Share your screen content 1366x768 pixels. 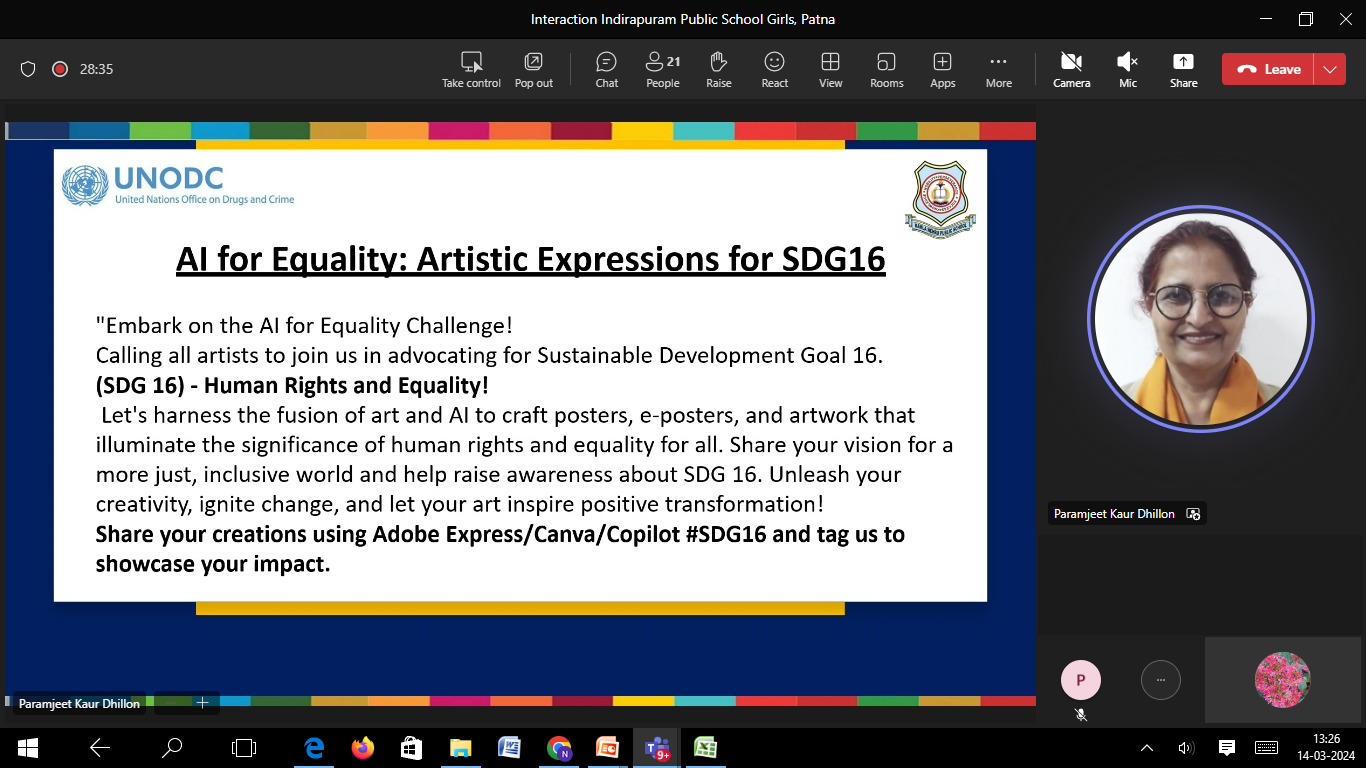[1184, 70]
